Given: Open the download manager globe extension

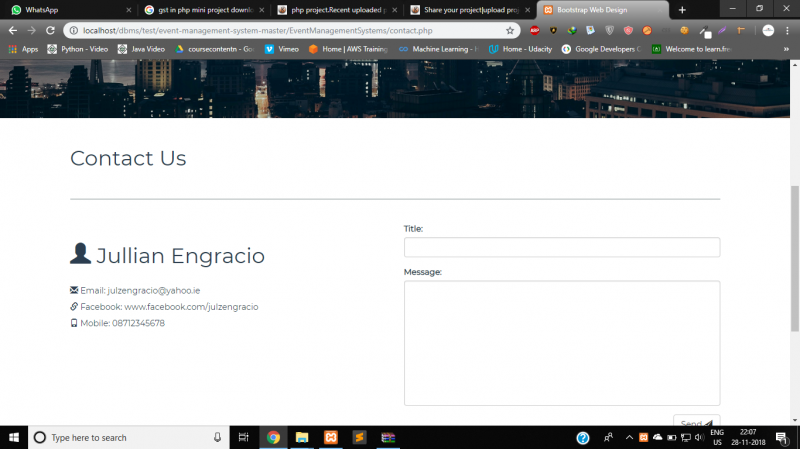Looking at the screenshot, I should (572, 31).
